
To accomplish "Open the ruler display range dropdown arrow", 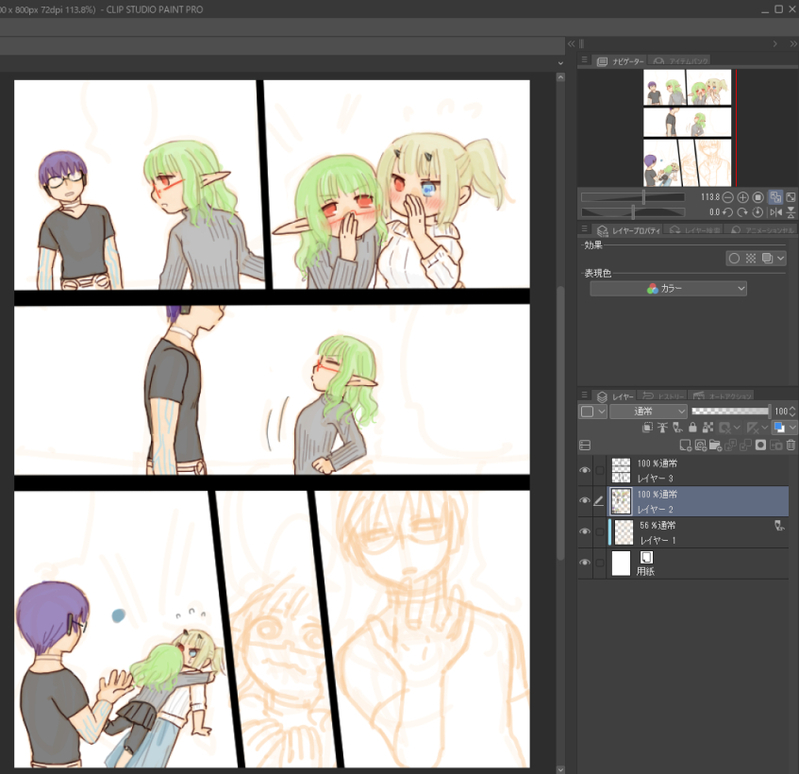I will [764, 428].
